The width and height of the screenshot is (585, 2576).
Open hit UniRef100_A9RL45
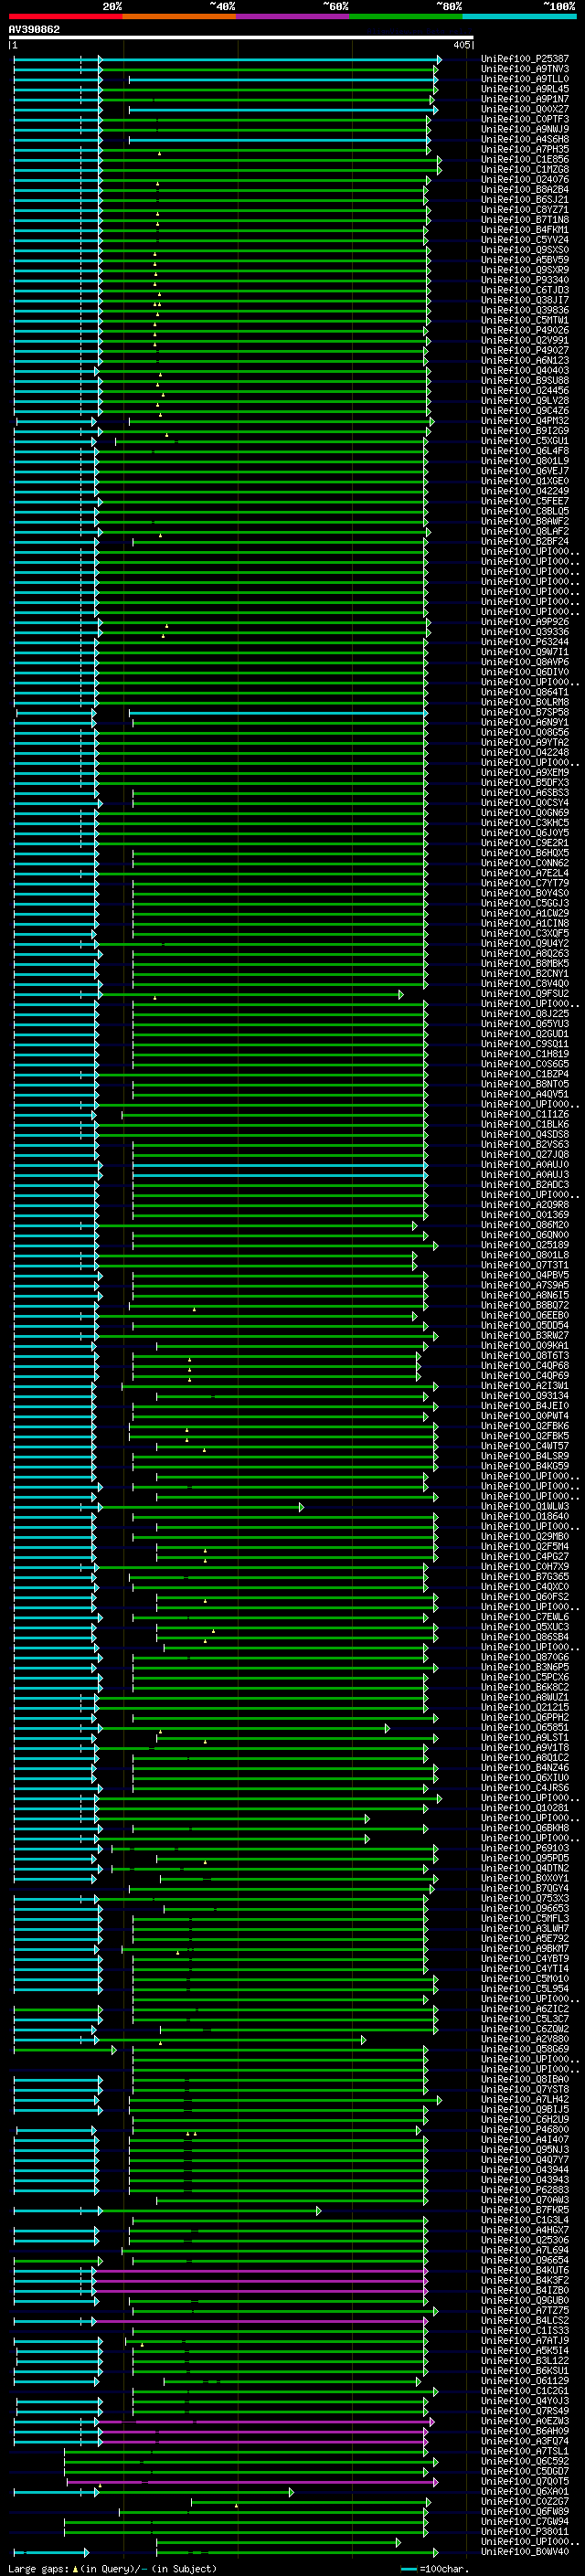pos(525,89)
